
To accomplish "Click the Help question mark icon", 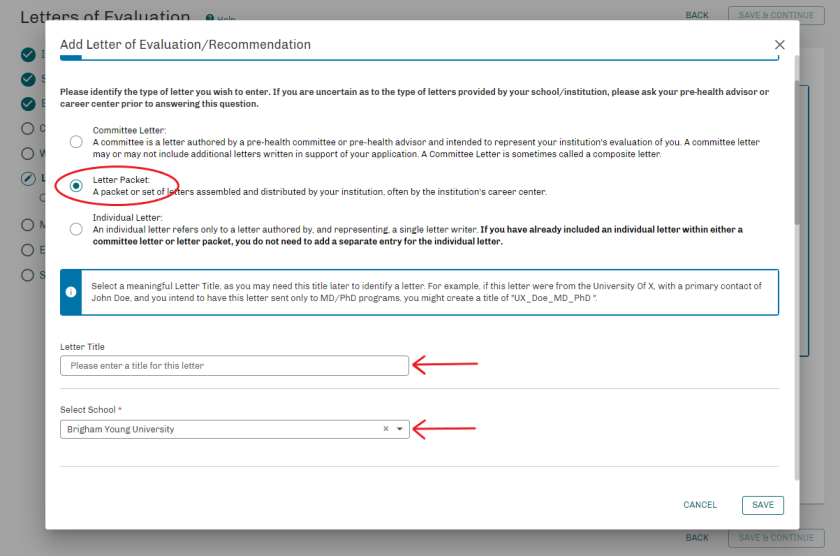I will tap(209, 19).
